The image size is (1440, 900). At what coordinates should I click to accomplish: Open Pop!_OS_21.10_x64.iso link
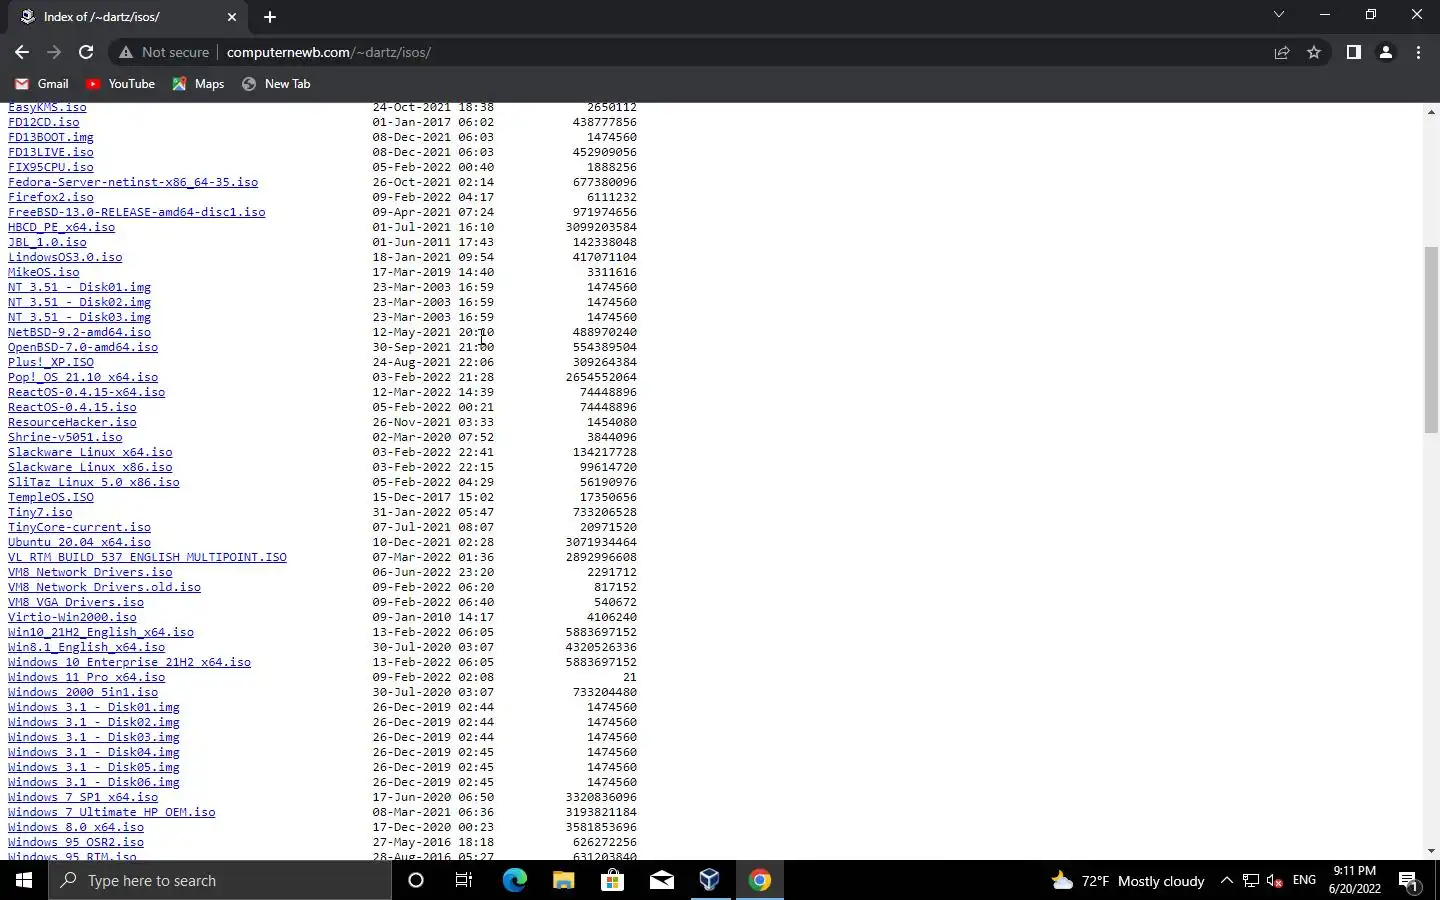83,377
